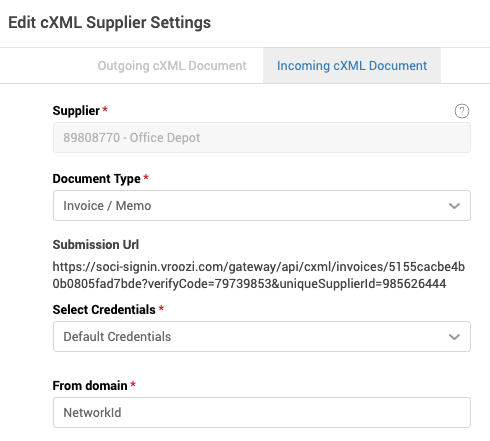Click the Document Type field label
Image resolution: width=490 pixels, height=441 pixels.
pos(97,179)
